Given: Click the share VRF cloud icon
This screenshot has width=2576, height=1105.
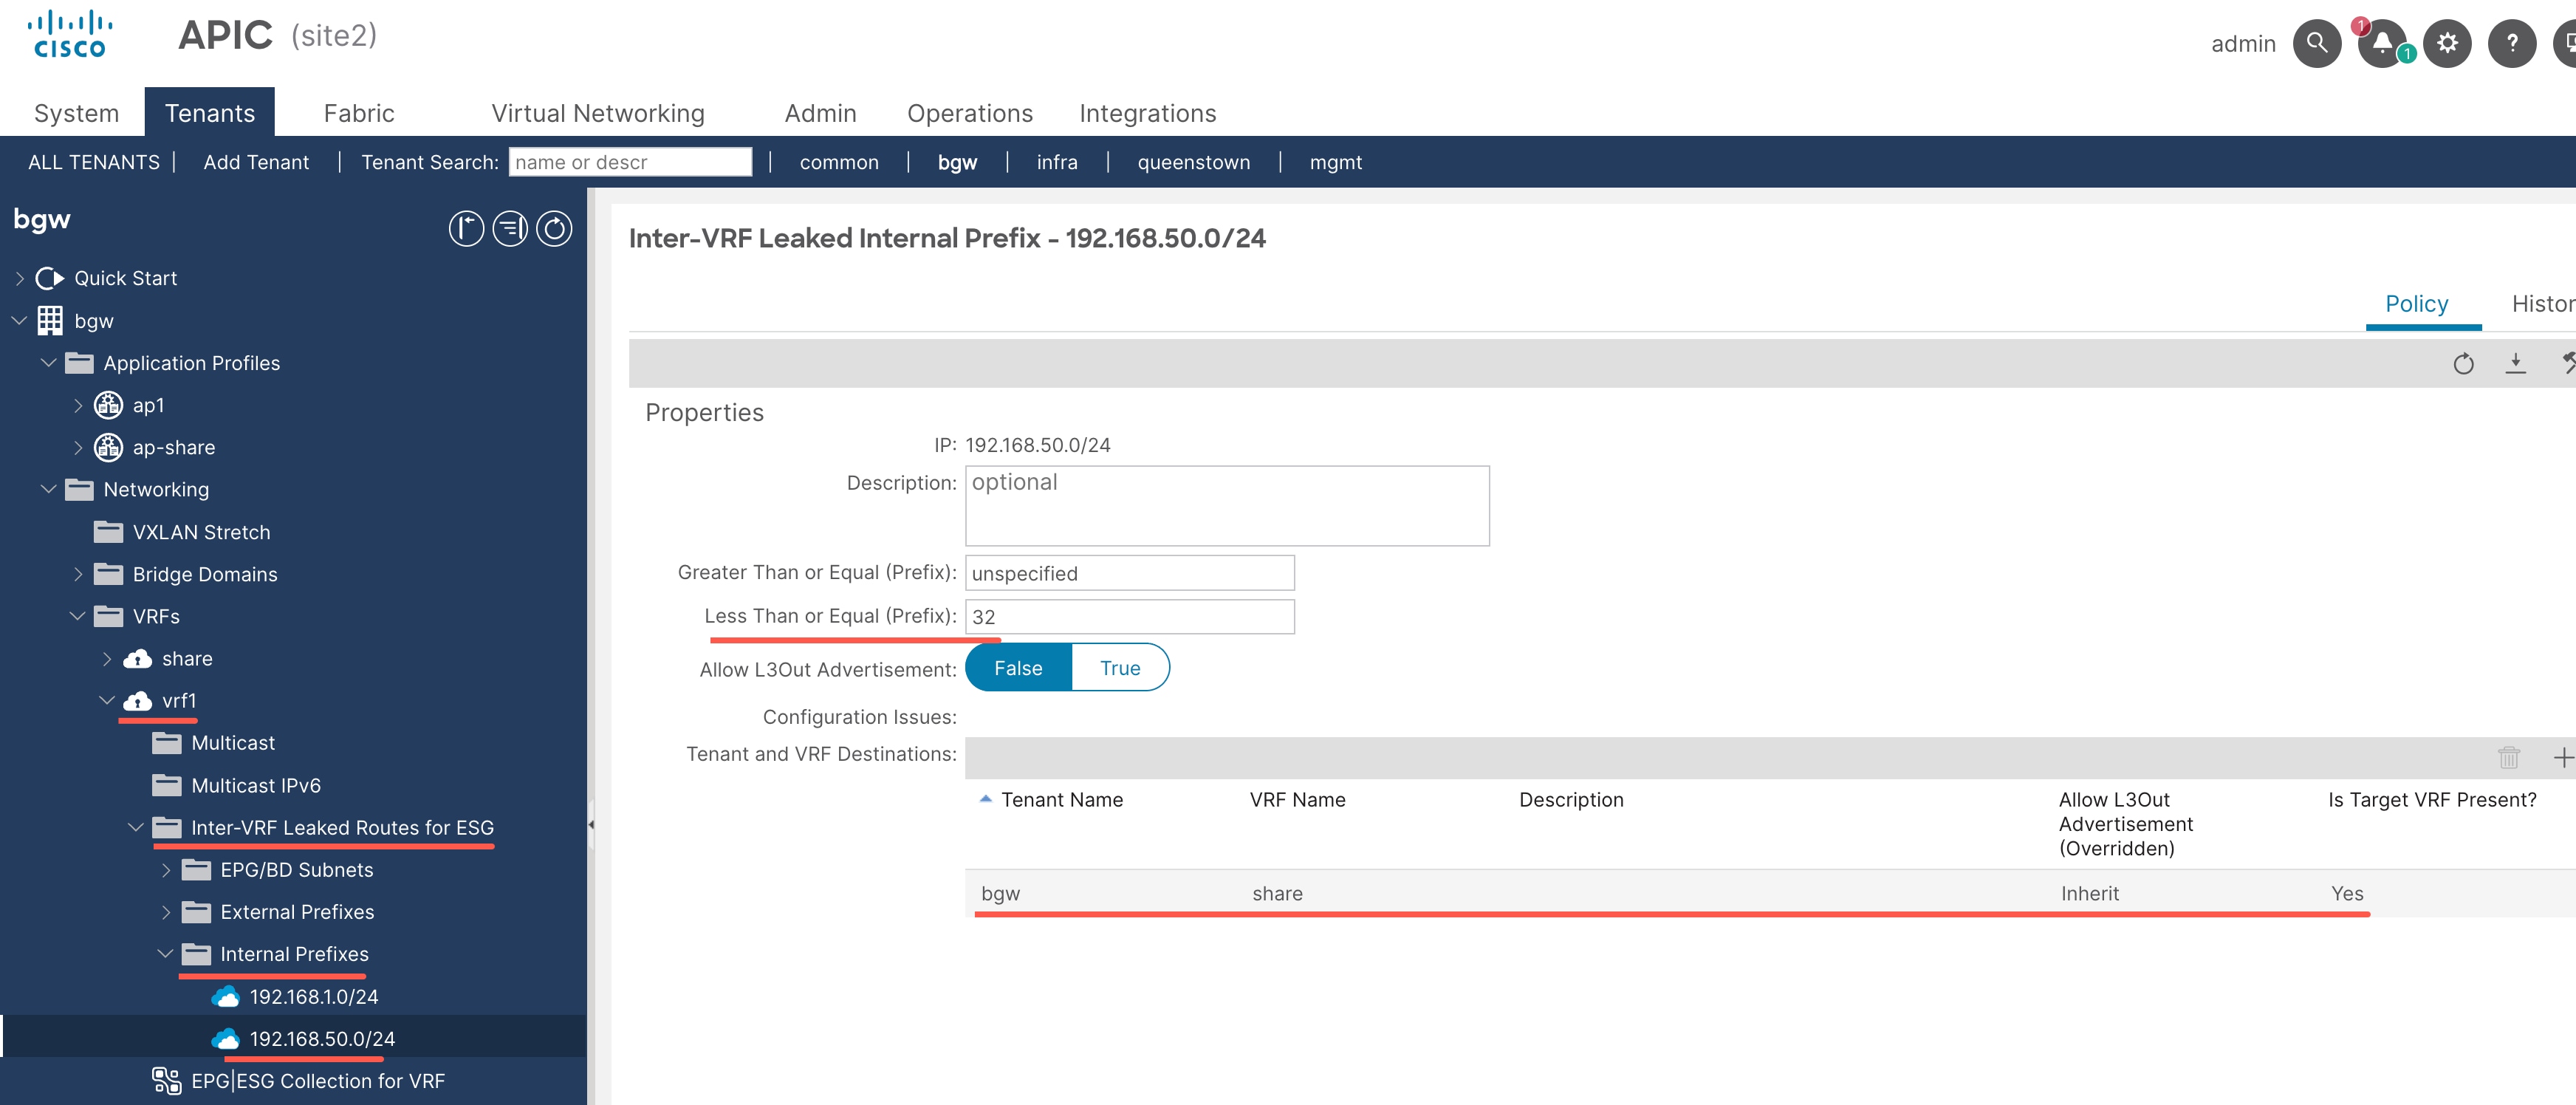Looking at the screenshot, I should [137, 658].
